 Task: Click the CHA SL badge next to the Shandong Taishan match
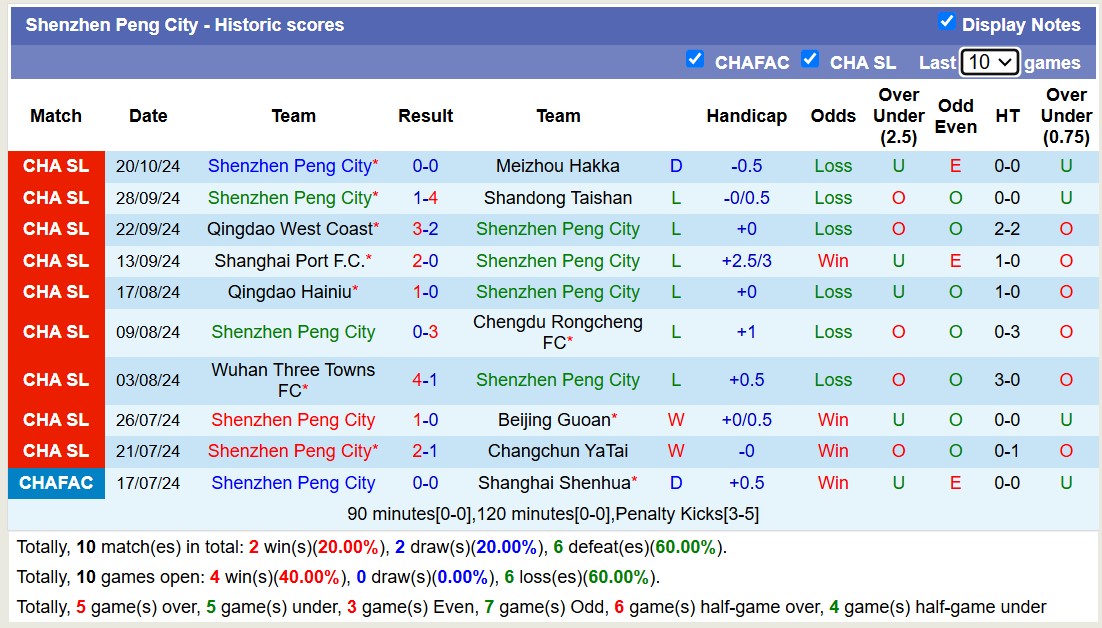[x=56, y=198]
